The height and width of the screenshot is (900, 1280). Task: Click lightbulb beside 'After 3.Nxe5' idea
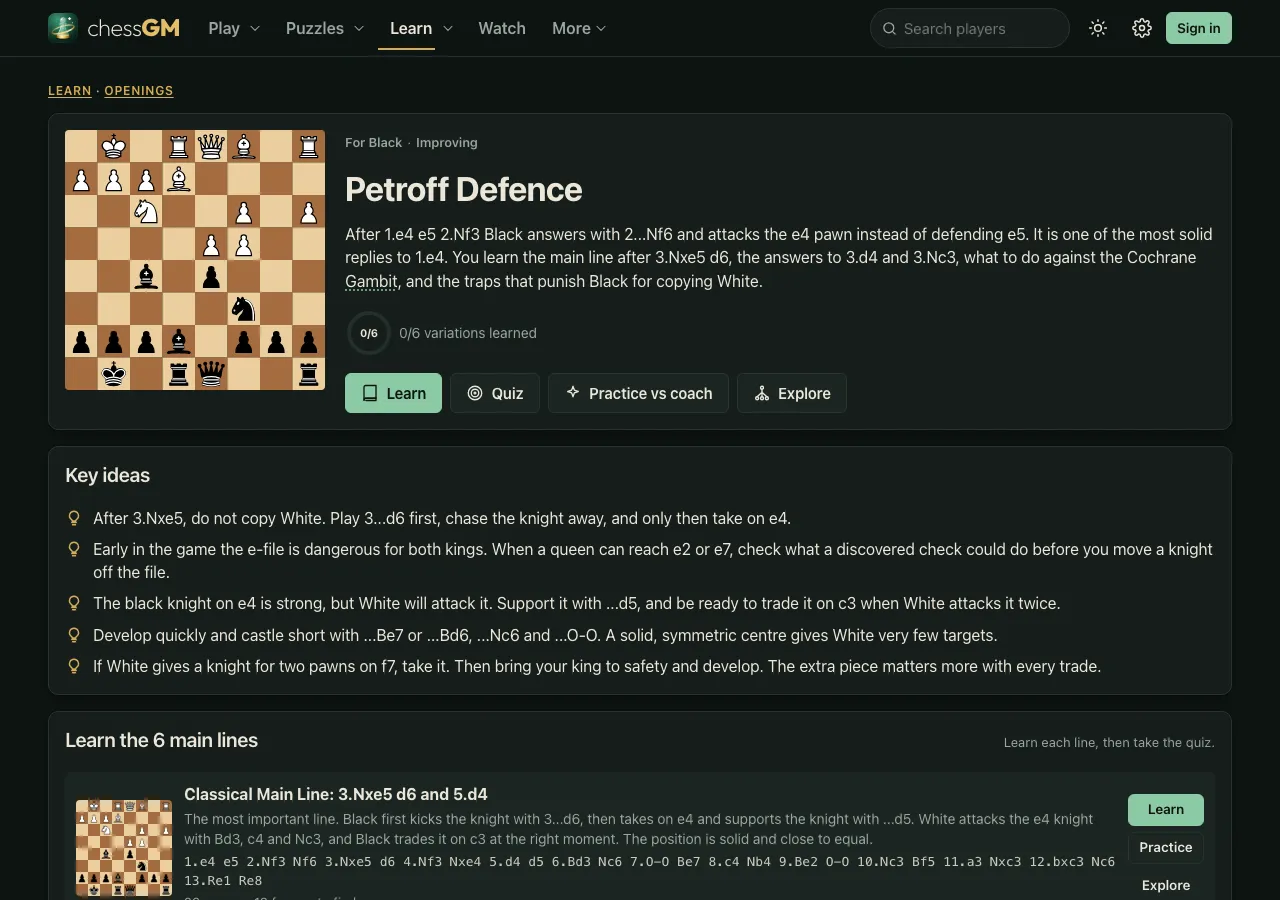tap(73, 518)
